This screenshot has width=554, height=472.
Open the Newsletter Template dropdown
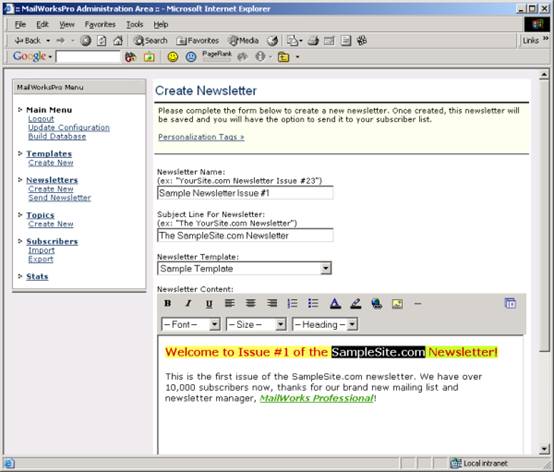(325, 269)
